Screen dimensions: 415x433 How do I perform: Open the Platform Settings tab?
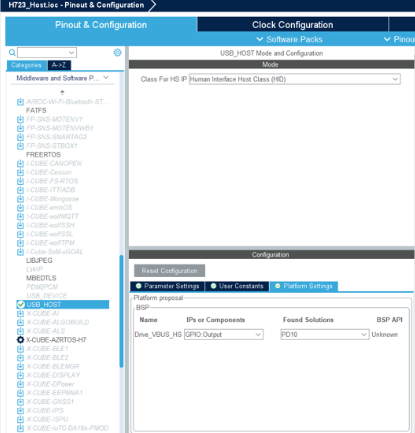pos(304,286)
